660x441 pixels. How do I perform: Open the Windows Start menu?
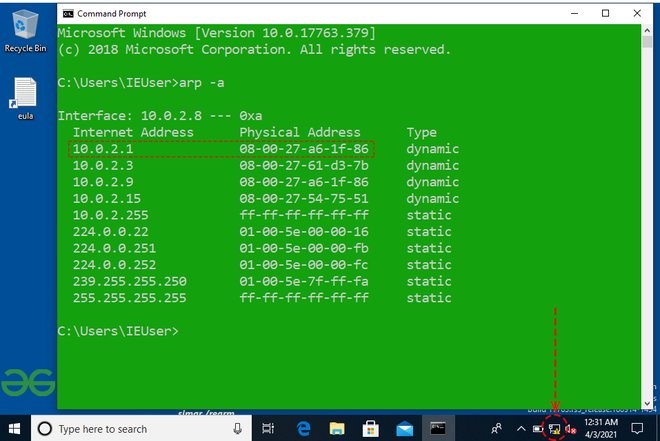[x=15, y=428]
